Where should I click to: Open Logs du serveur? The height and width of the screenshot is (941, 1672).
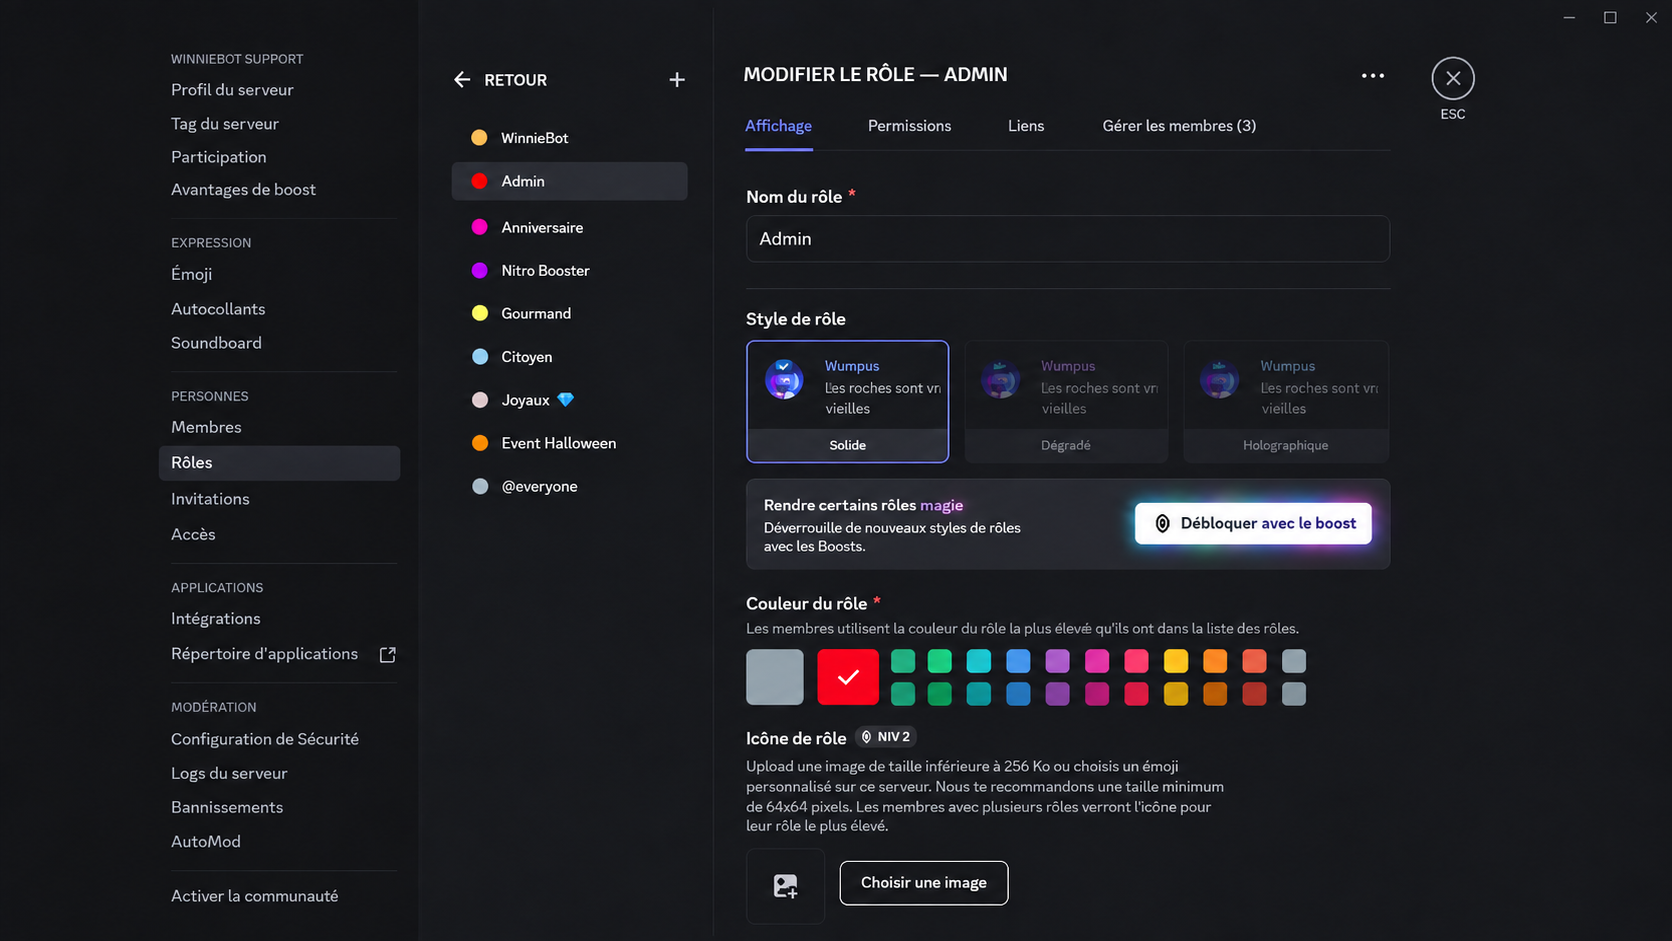coord(229,774)
